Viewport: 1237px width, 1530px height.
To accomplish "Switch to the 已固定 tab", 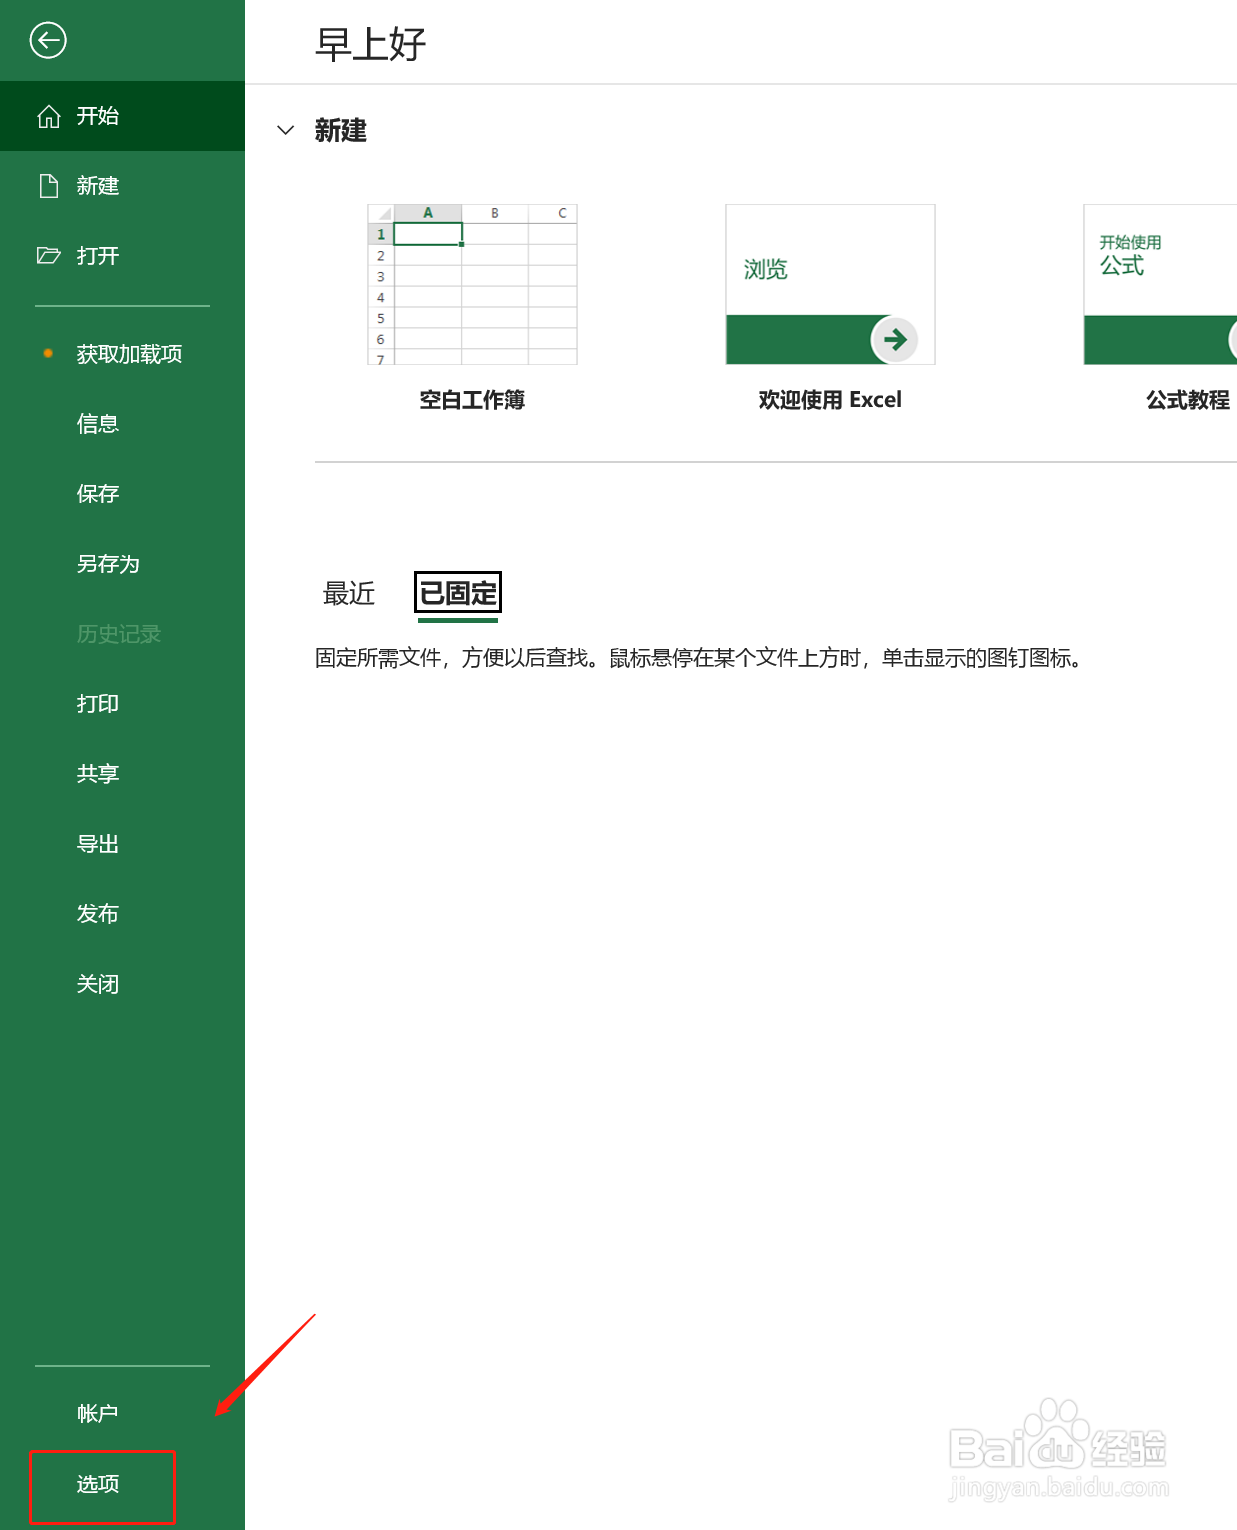I will click(458, 593).
